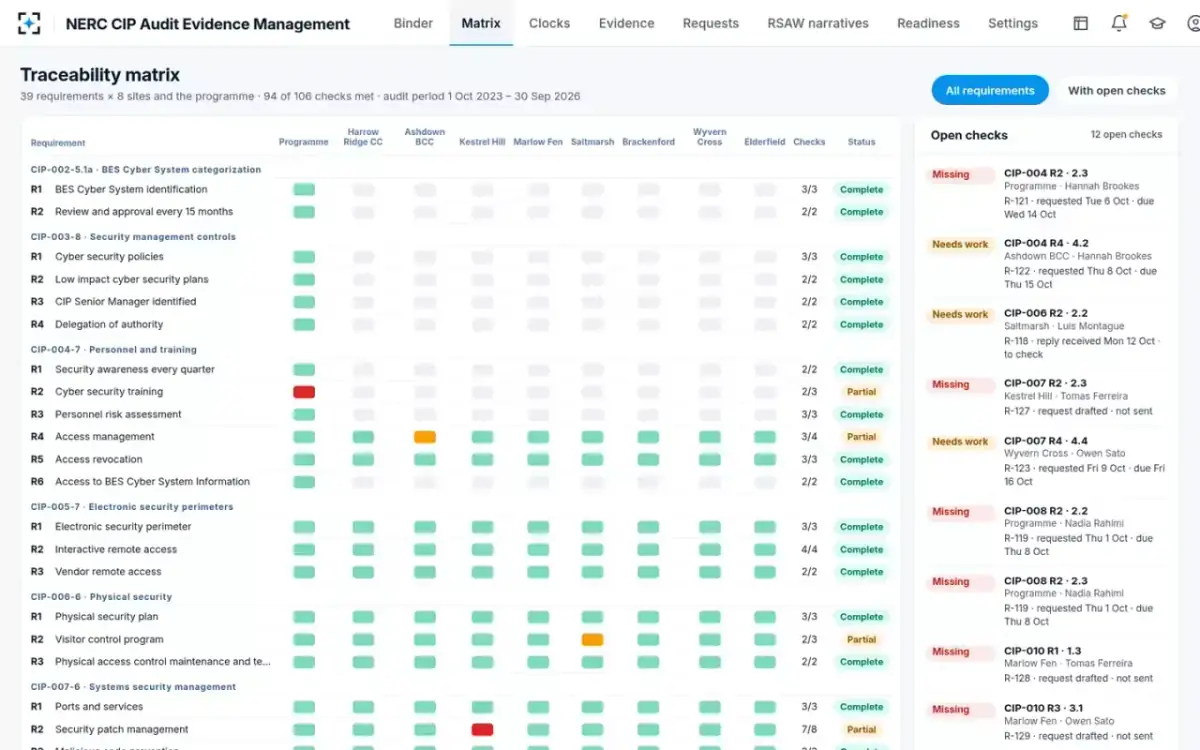
Task: Open the Settings tab
Action: [1013, 23]
